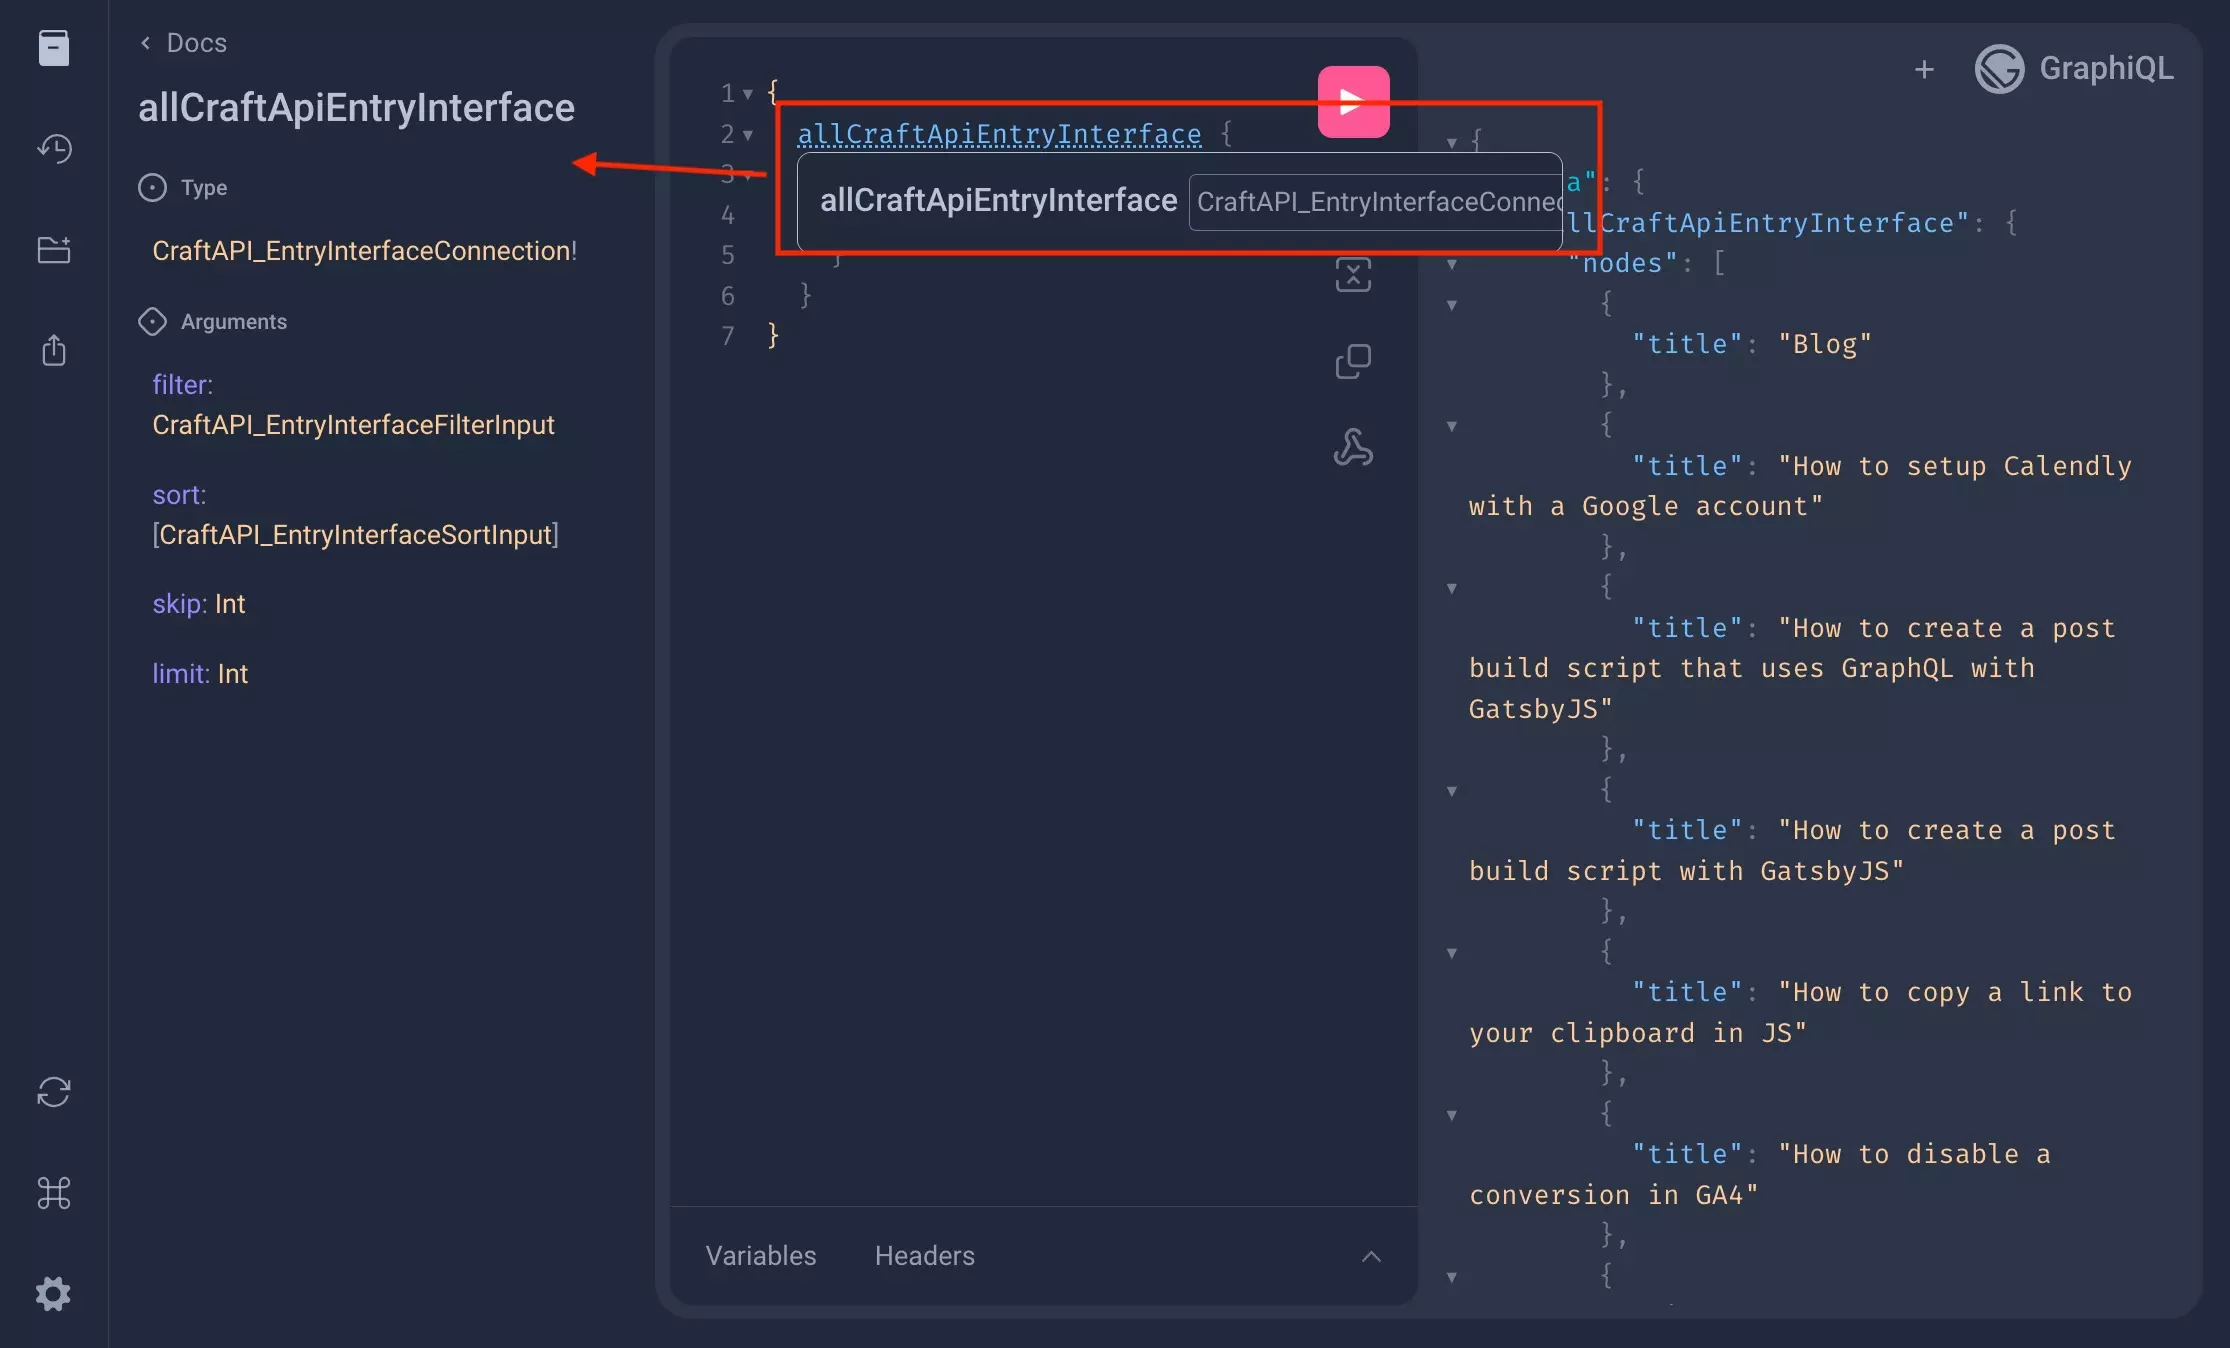Viewport: 2230px width, 1348px height.
Task: Click the add new tab button
Action: [x=1924, y=69]
